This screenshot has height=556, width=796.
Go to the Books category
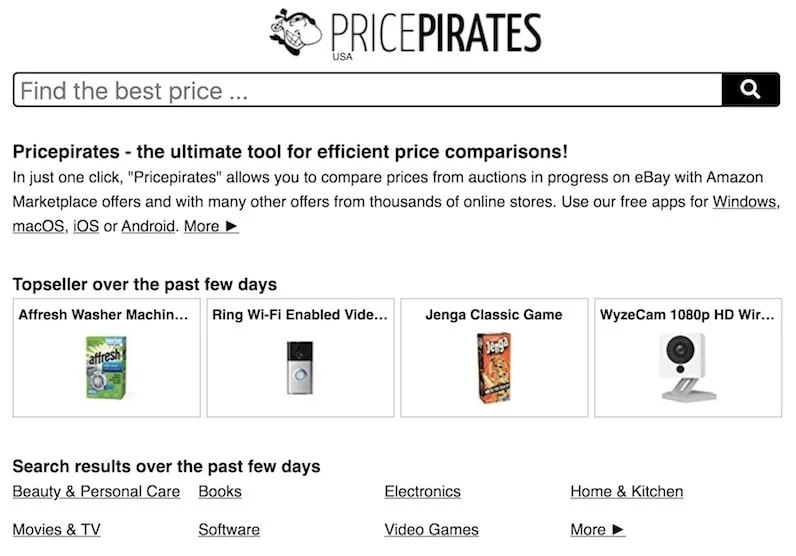click(x=220, y=491)
